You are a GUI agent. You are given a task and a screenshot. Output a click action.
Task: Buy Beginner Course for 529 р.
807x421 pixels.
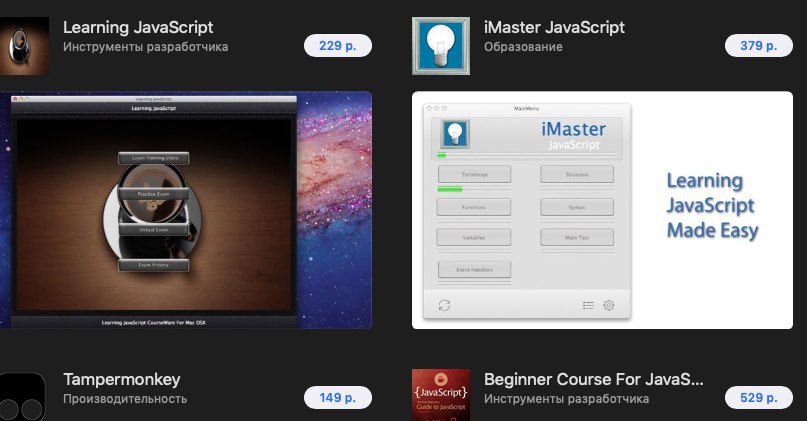pyautogui.click(x=759, y=398)
